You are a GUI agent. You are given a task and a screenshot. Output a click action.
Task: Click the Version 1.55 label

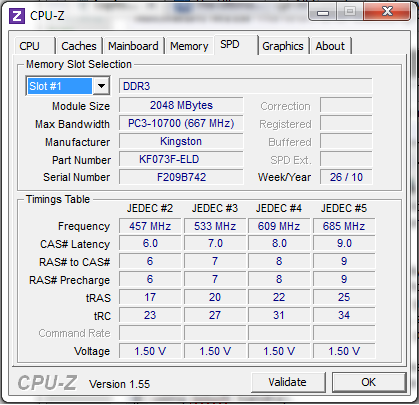click(119, 384)
